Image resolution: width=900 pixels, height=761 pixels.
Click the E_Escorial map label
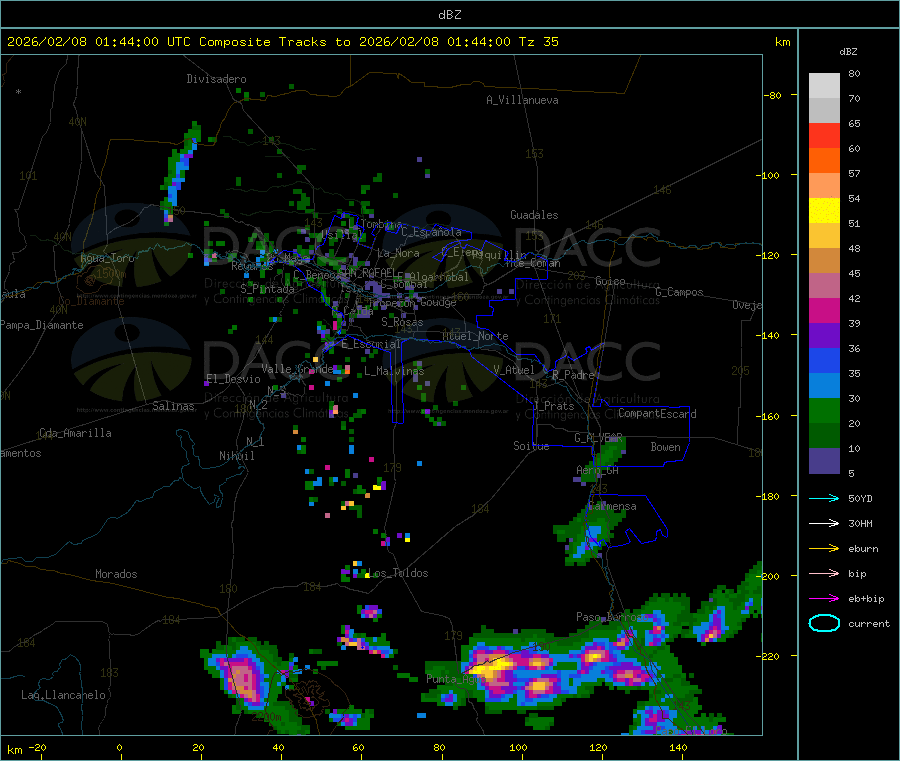[x=371, y=344]
